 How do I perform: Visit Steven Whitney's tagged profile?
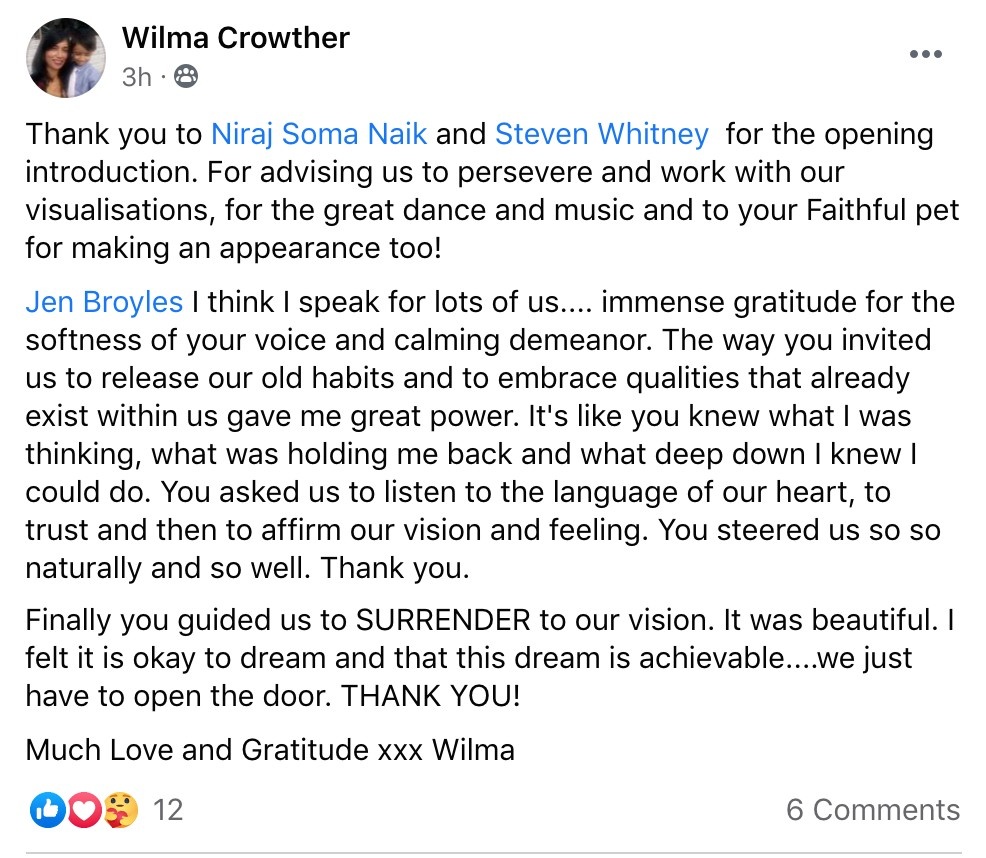(x=601, y=133)
